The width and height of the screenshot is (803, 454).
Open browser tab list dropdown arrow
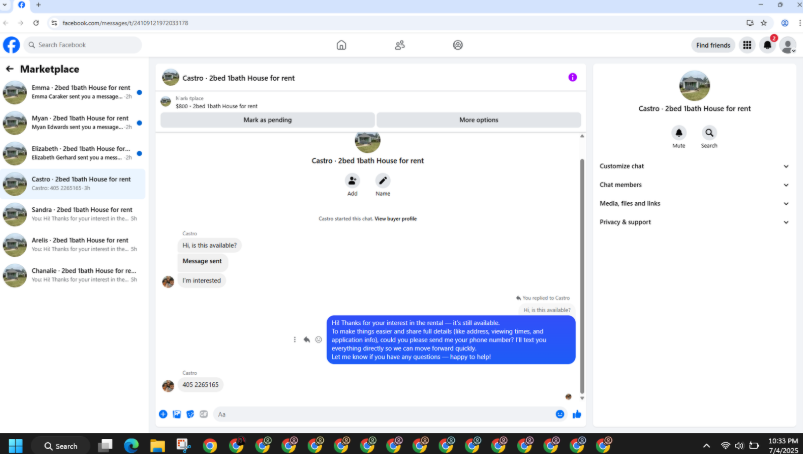point(5,5)
